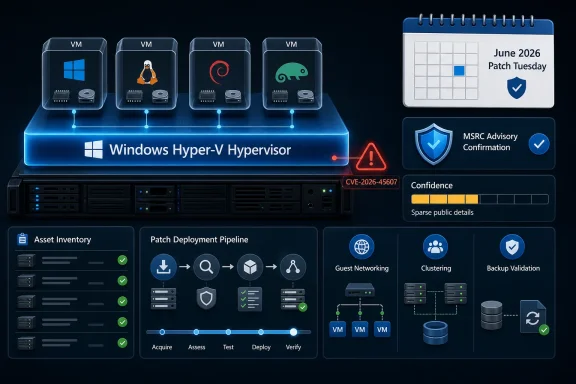576x384 pixels.
Task: Click the left VM box under Guest Networking
Action: pyautogui.click(x=338, y=329)
